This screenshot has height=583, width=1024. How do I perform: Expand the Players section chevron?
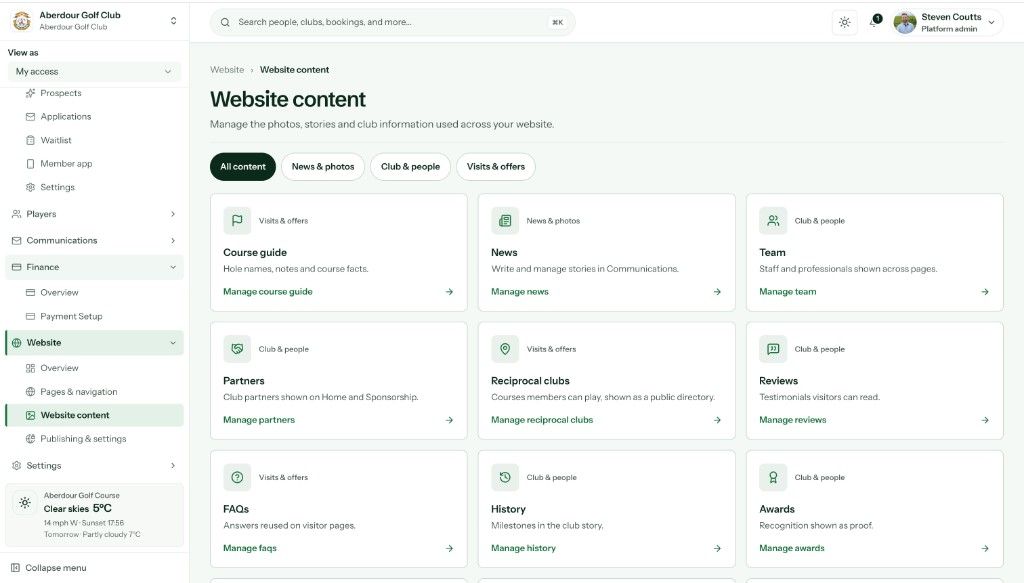click(173, 213)
